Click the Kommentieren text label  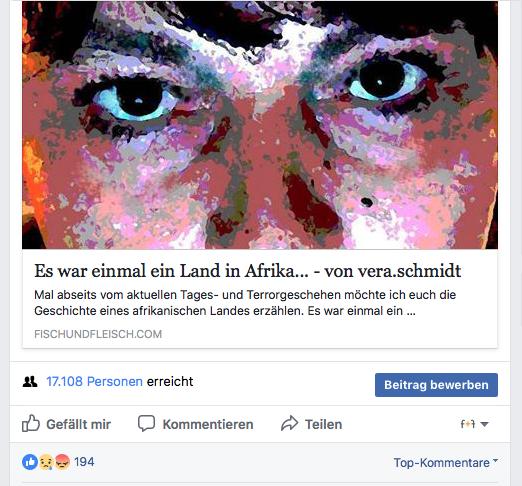(208, 424)
